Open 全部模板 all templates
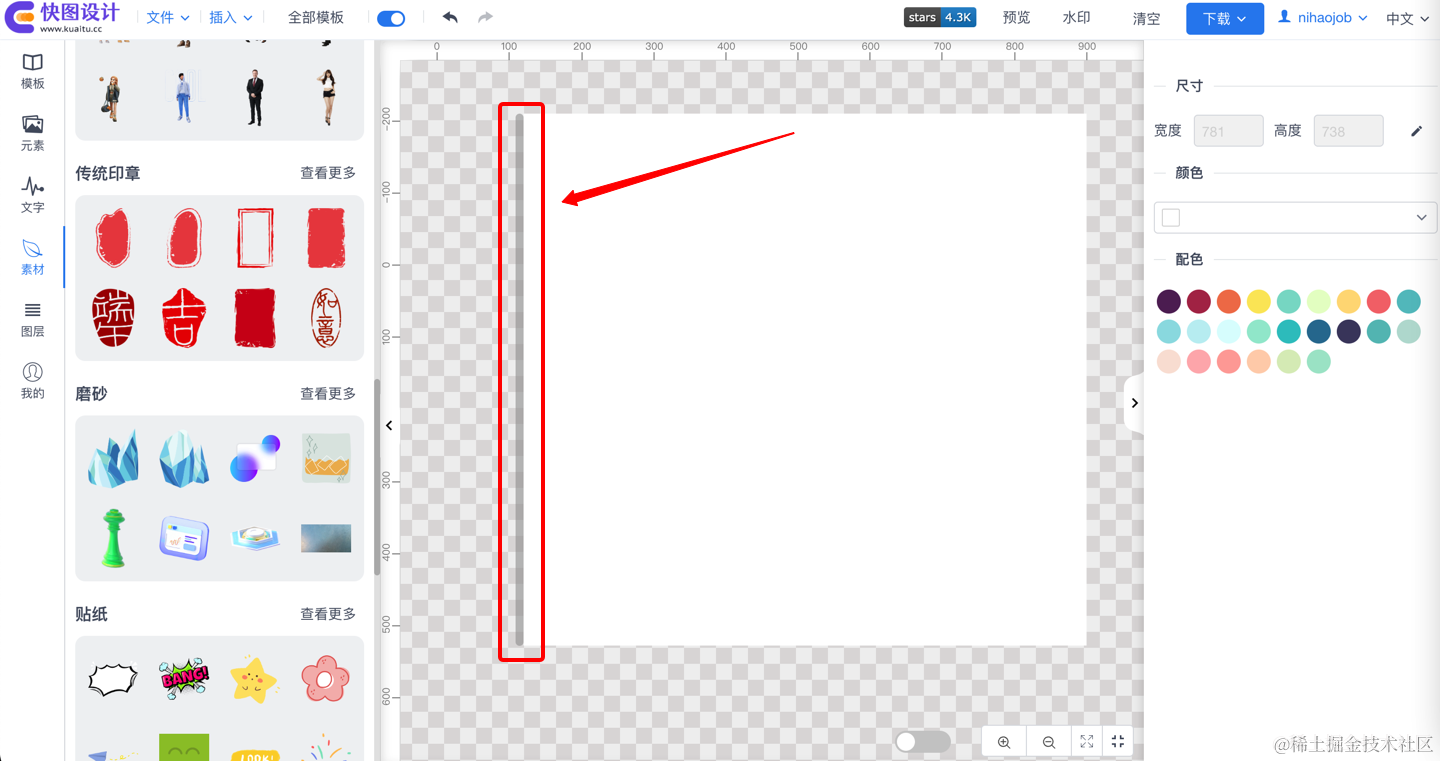The height and width of the screenshot is (761, 1440). pyautogui.click(x=316, y=18)
